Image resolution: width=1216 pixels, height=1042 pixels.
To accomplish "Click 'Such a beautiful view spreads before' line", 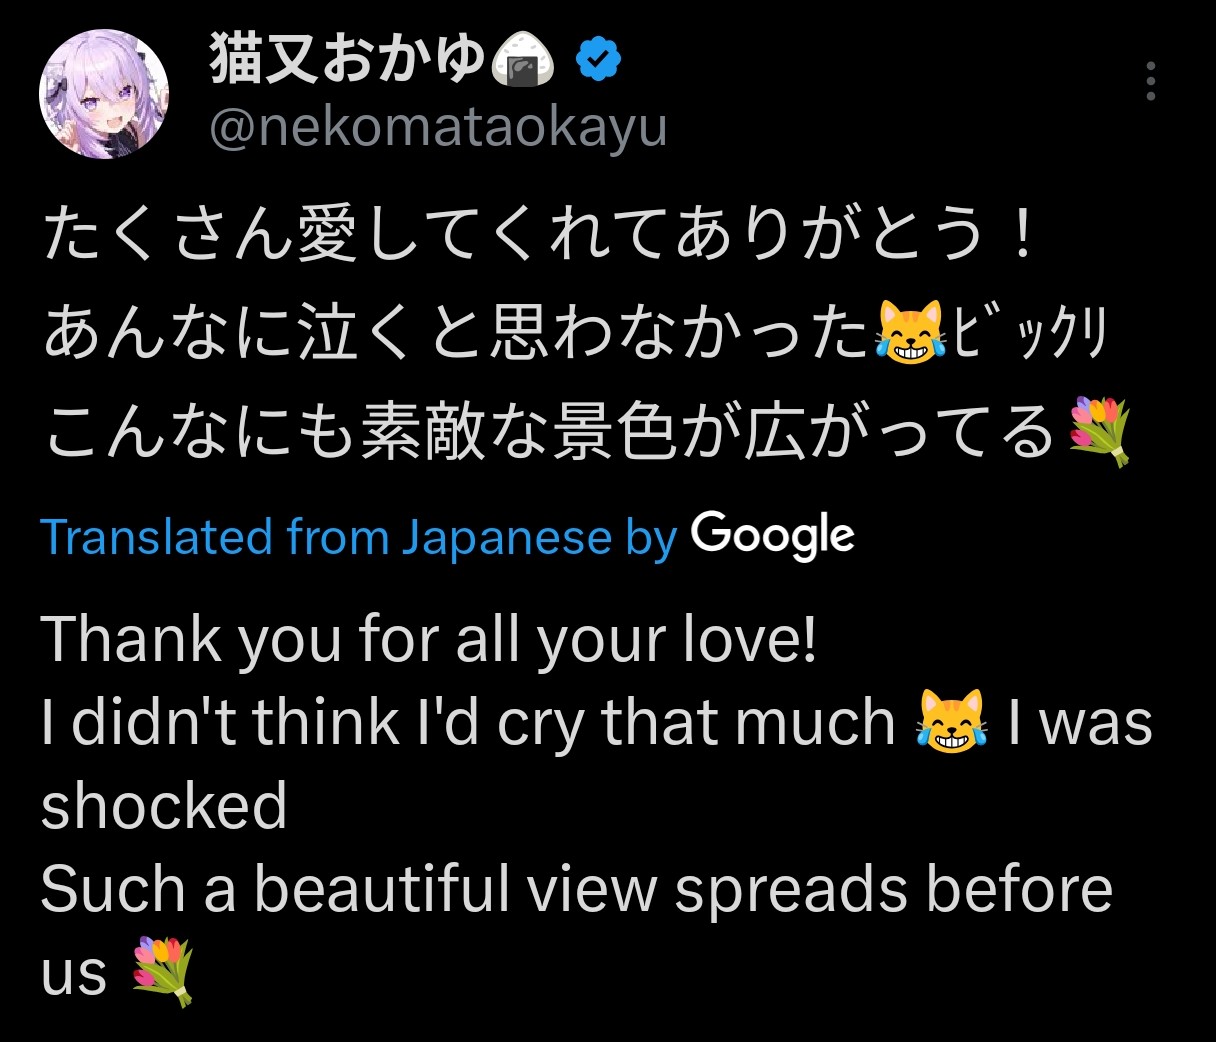I will point(577,890).
